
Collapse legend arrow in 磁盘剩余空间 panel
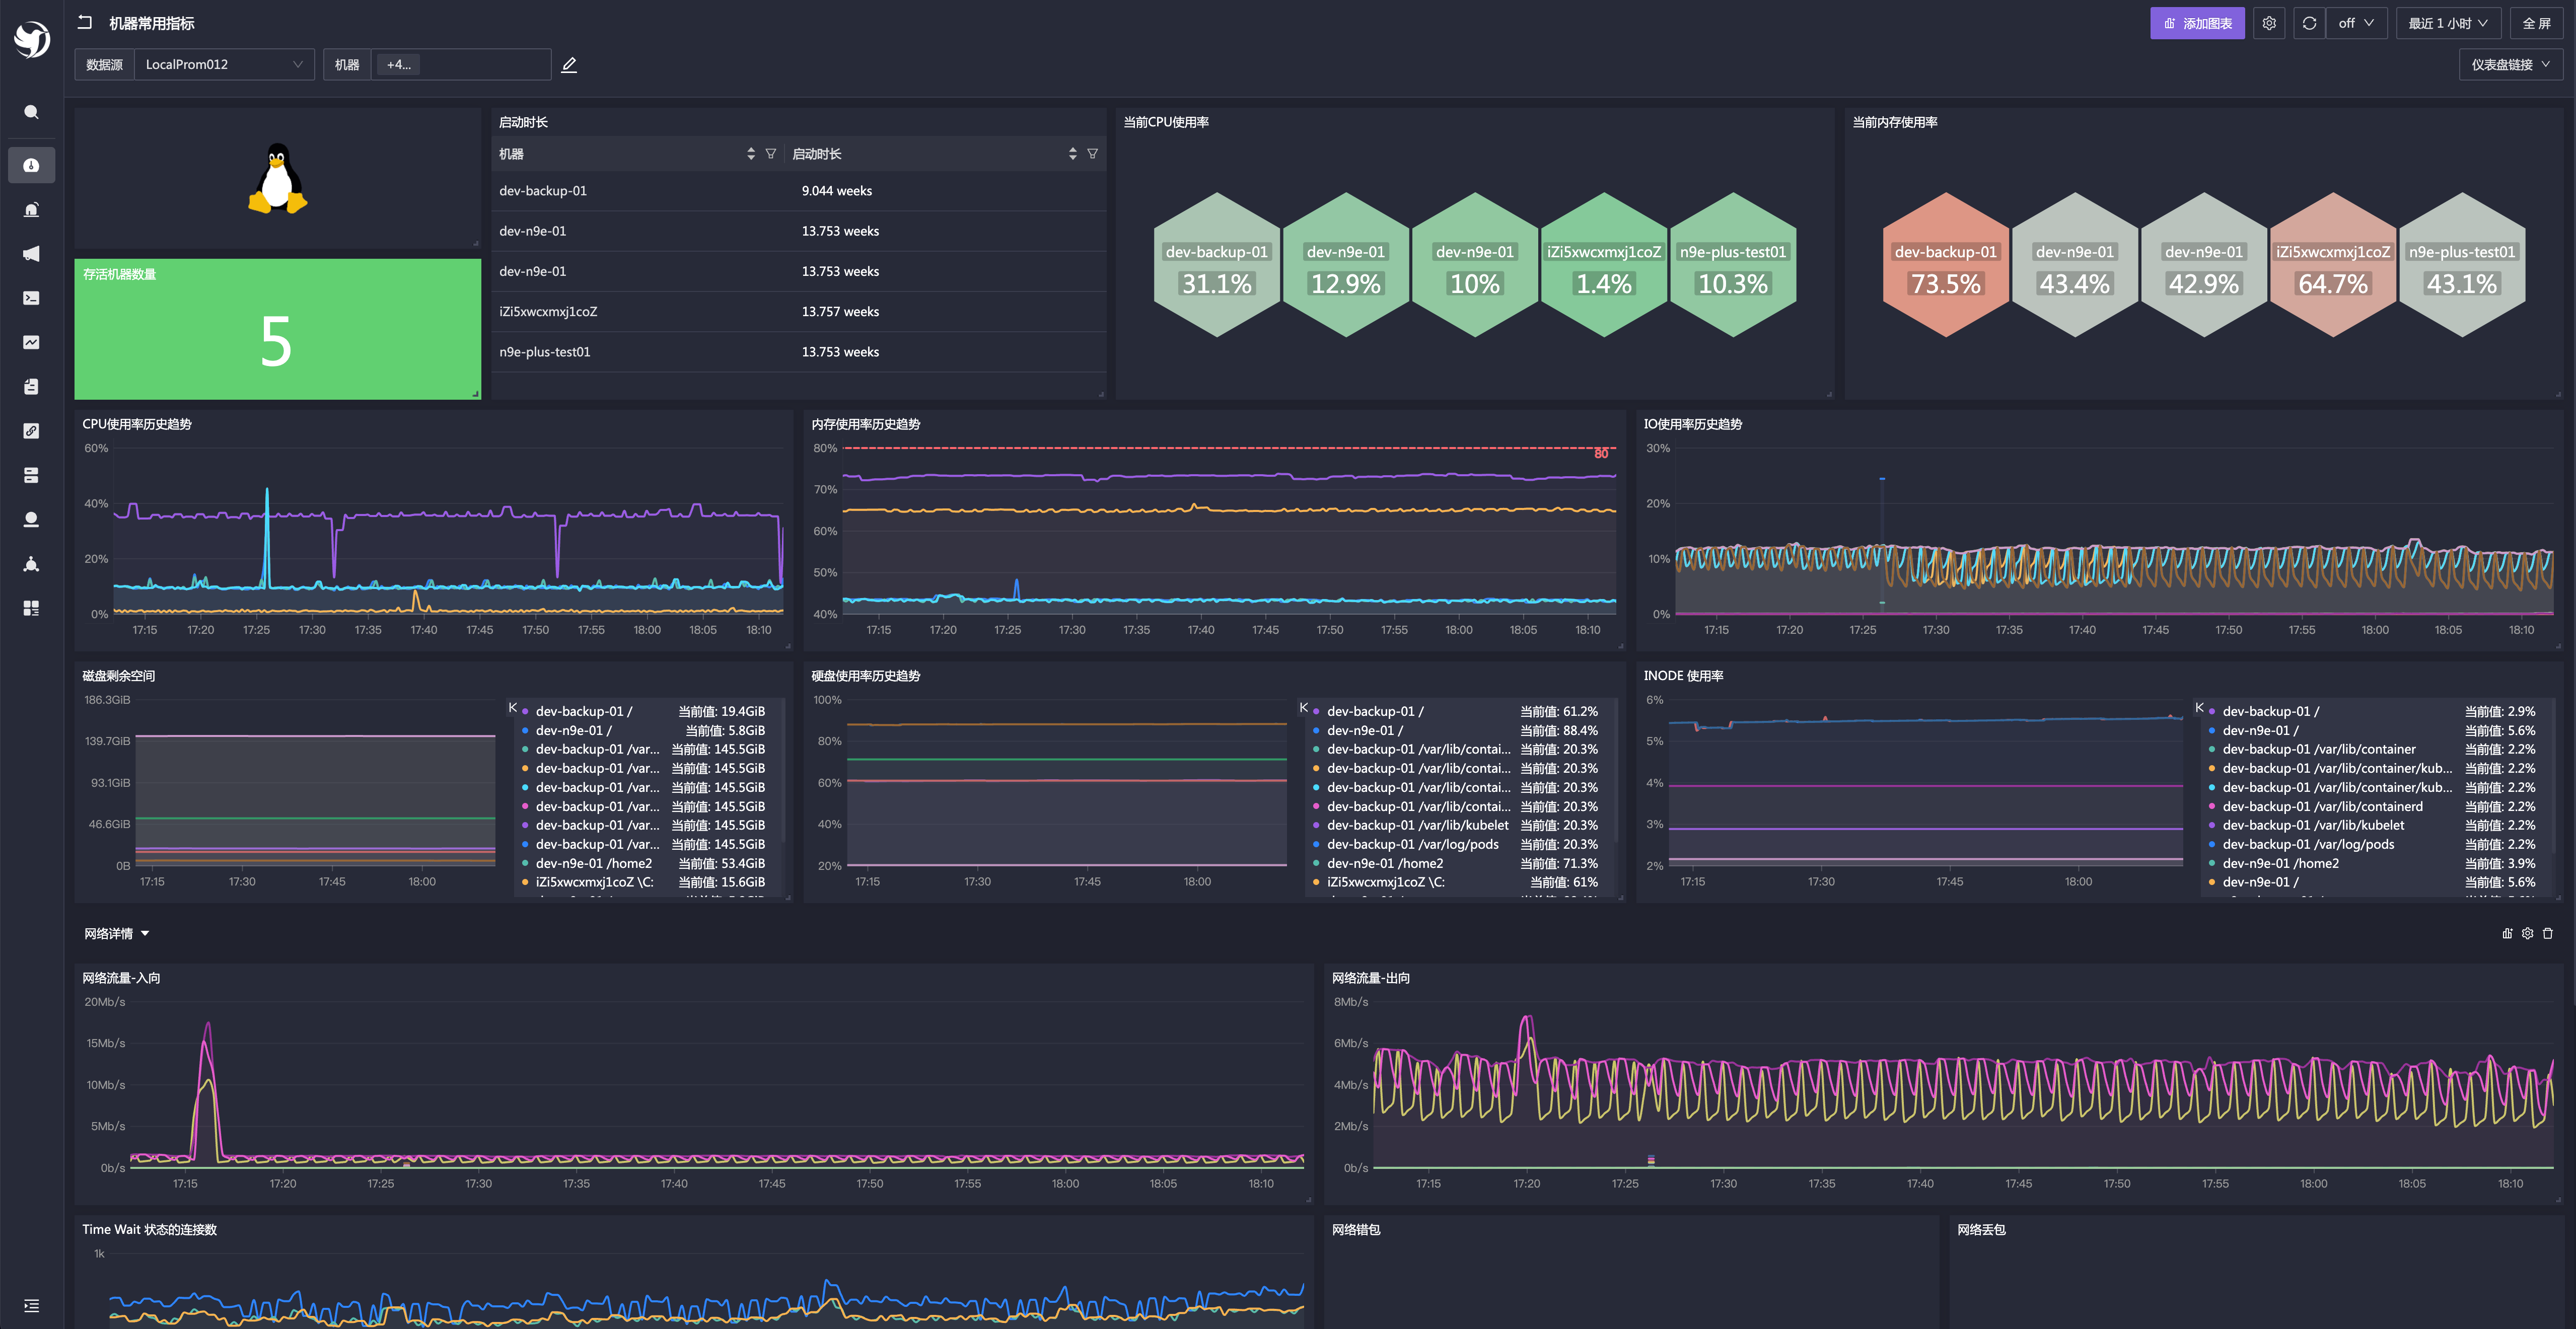(x=513, y=708)
